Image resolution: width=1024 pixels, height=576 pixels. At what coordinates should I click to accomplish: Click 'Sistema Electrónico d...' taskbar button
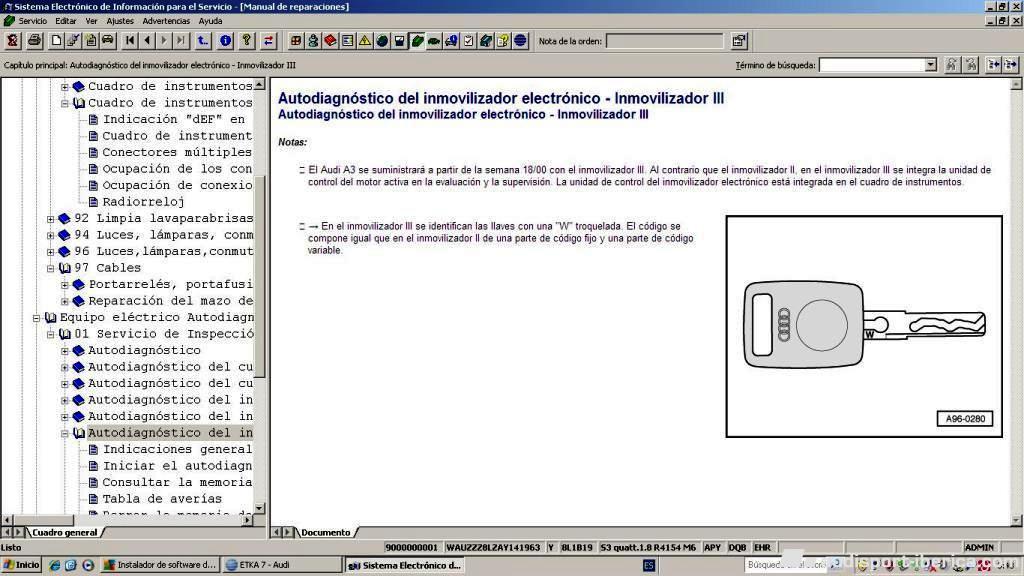pos(405,565)
